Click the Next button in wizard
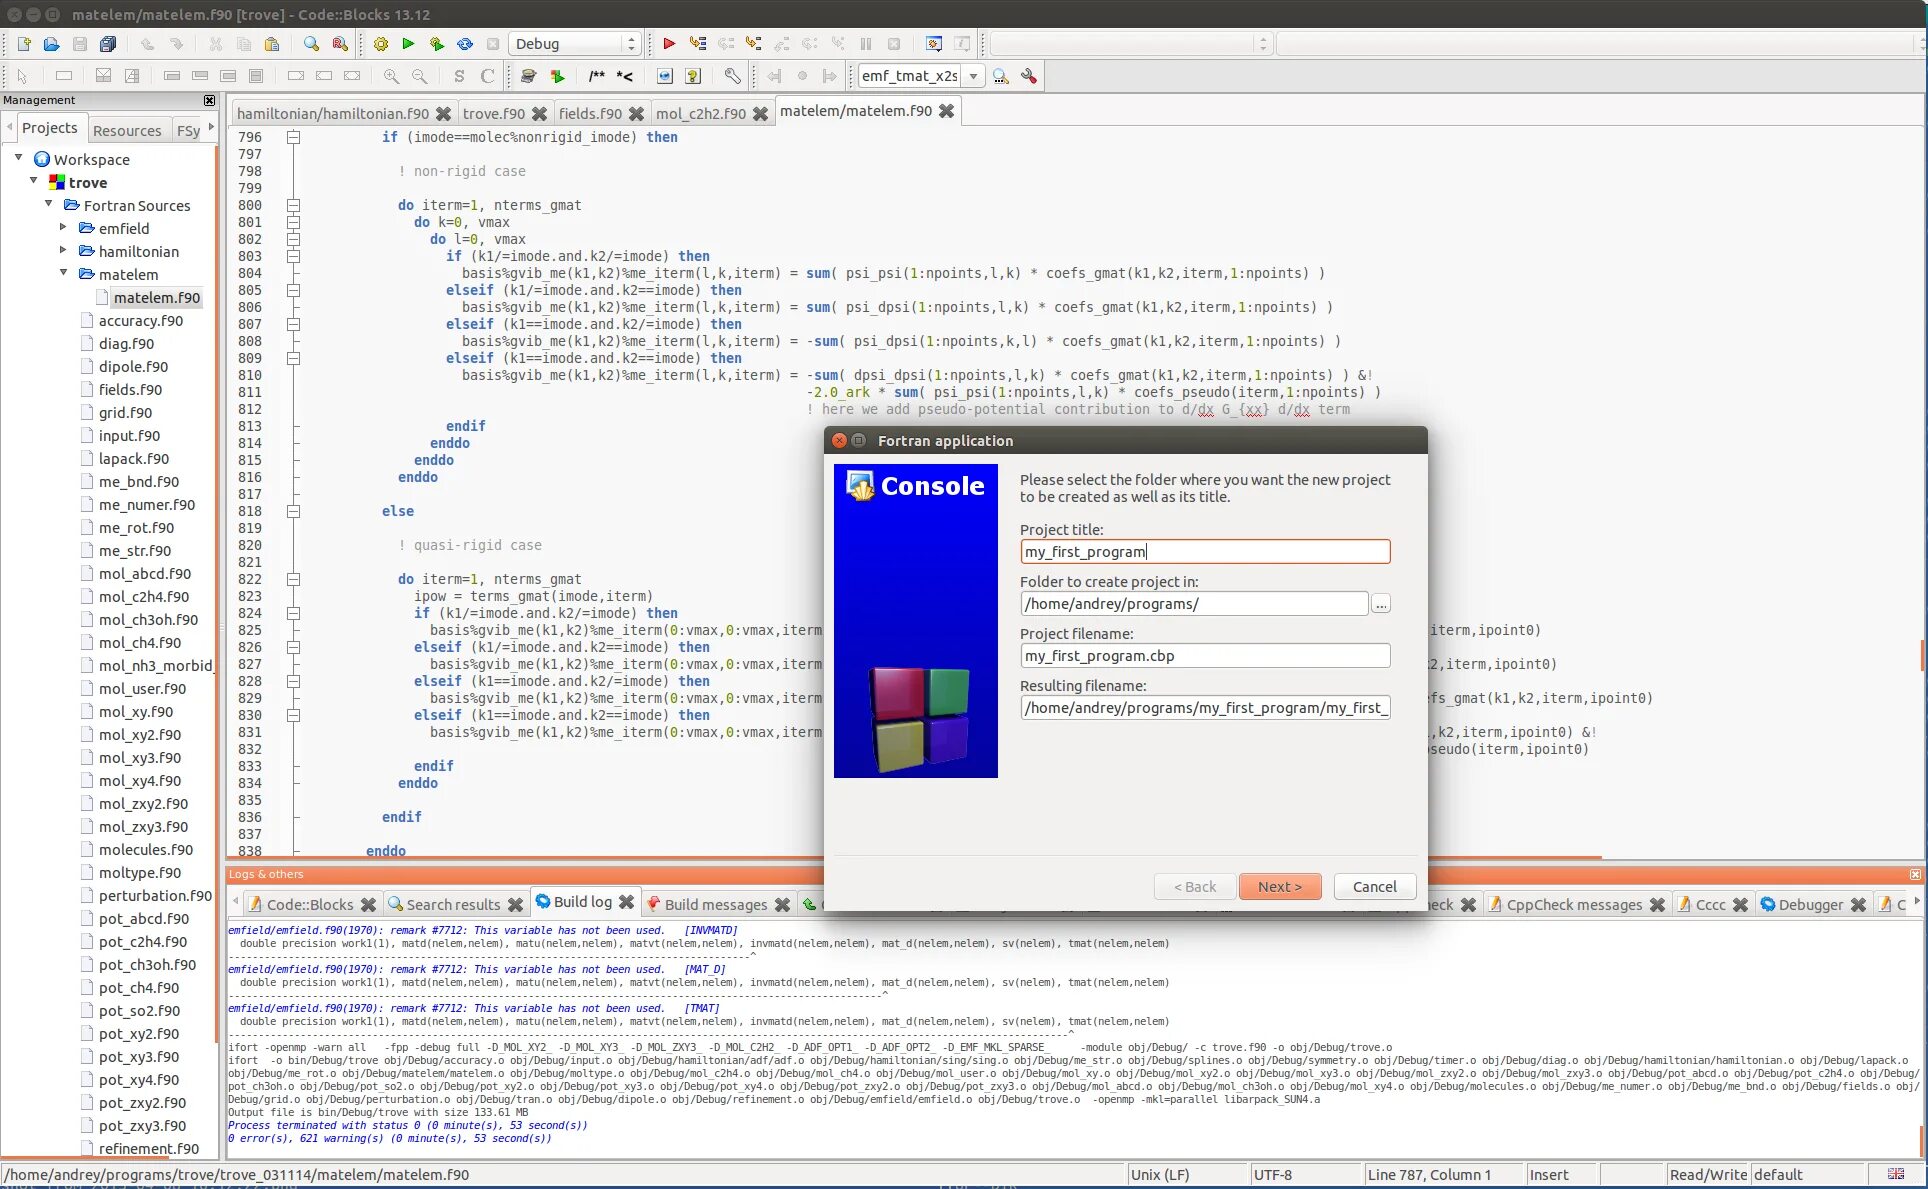 1279,886
